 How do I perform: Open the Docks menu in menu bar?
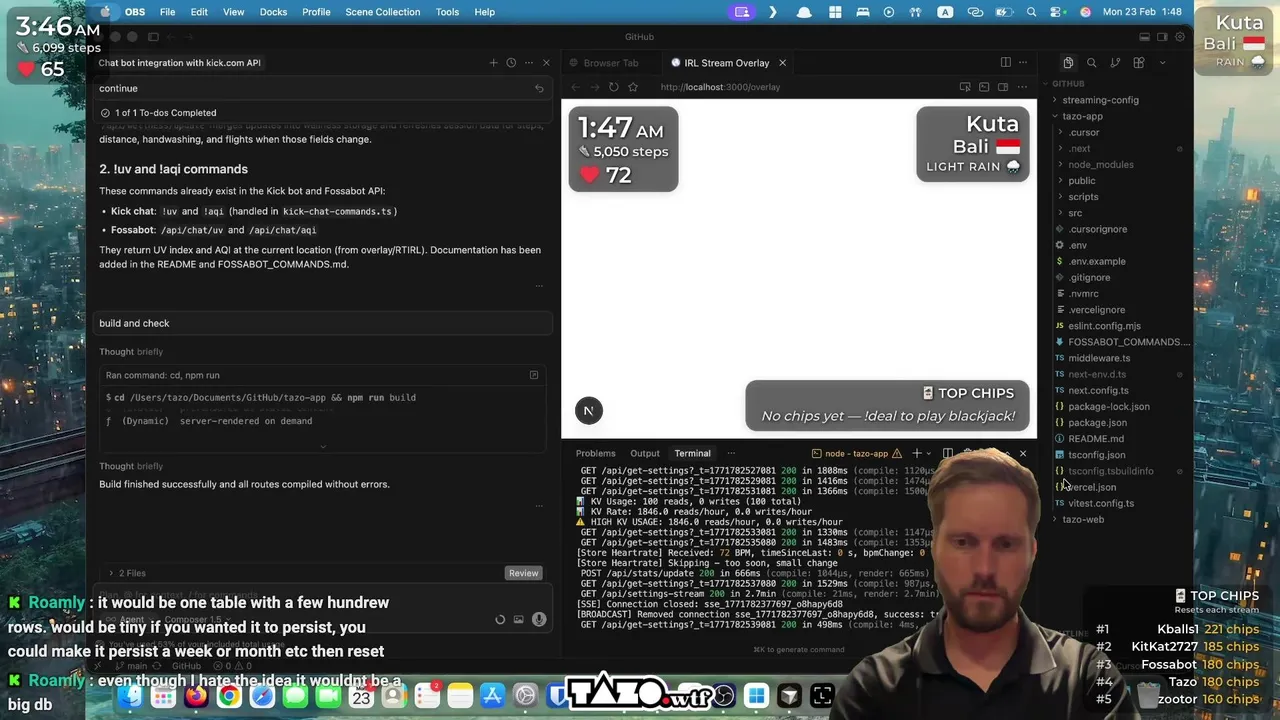(x=273, y=12)
